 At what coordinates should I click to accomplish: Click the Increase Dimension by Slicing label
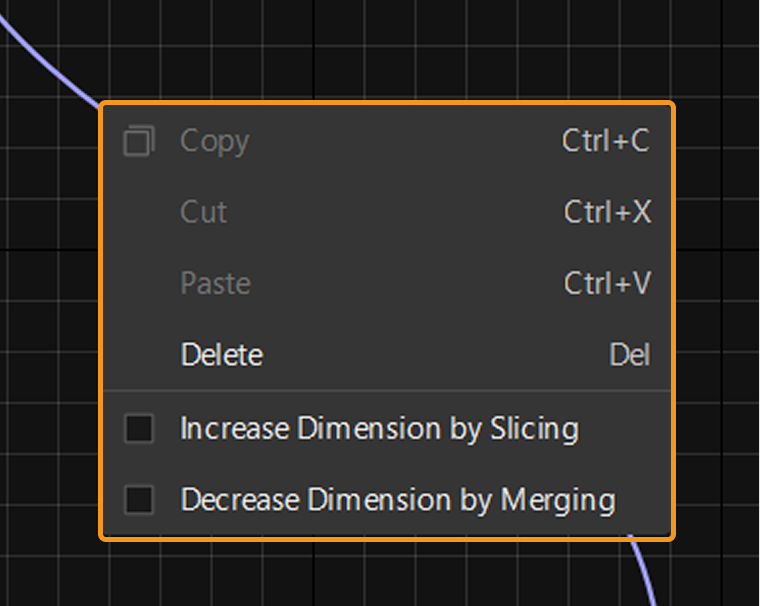pyautogui.click(x=379, y=429)
